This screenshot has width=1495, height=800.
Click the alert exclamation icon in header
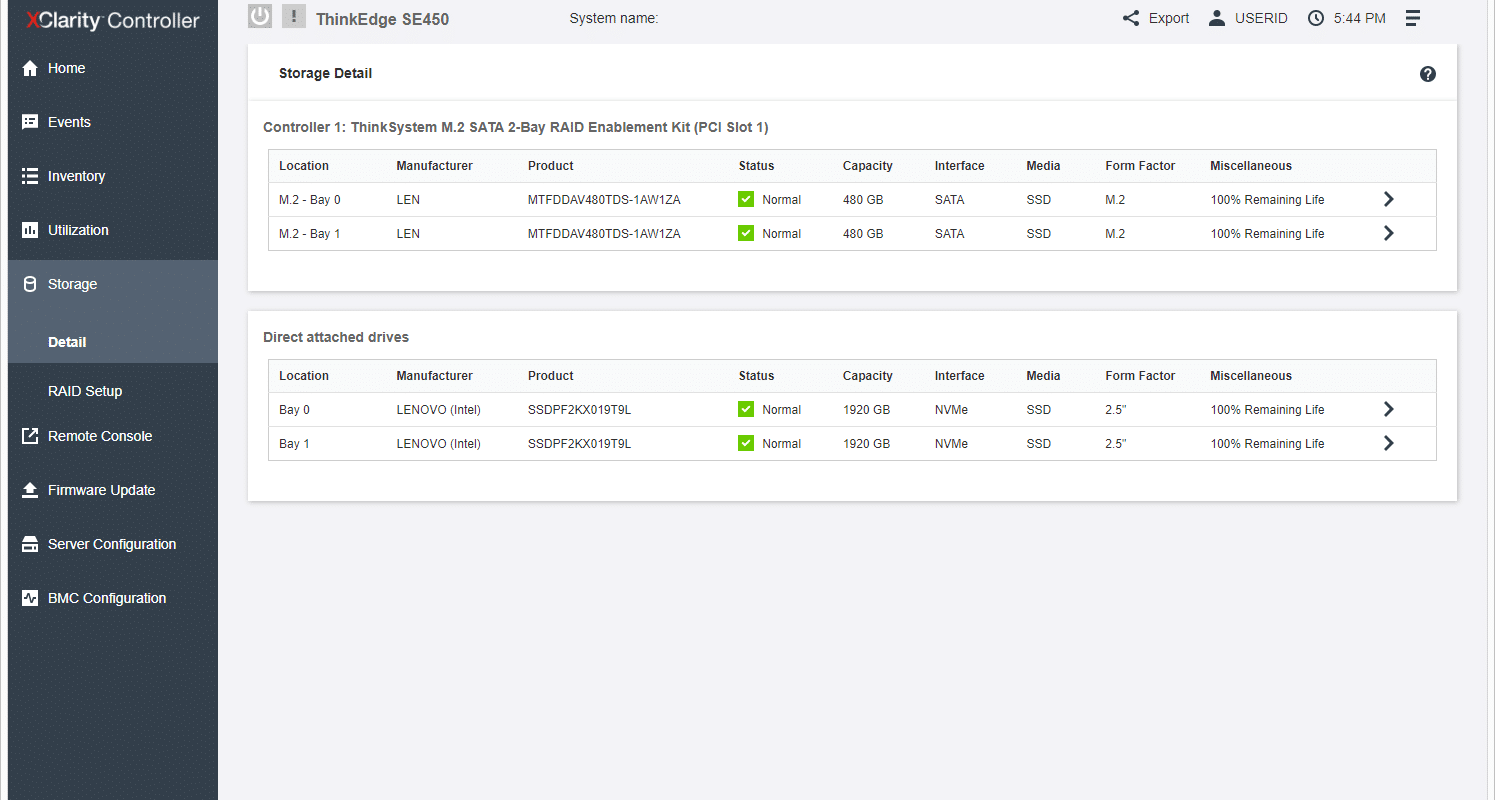294,16
